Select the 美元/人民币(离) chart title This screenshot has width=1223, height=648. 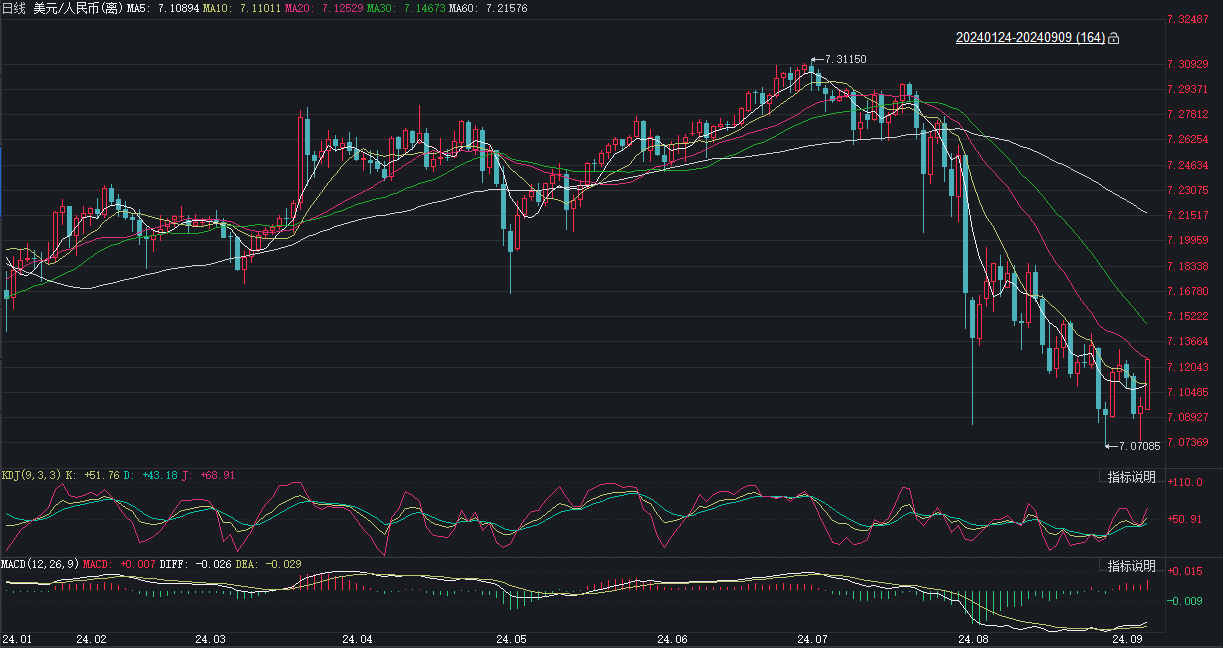(78, 8)
